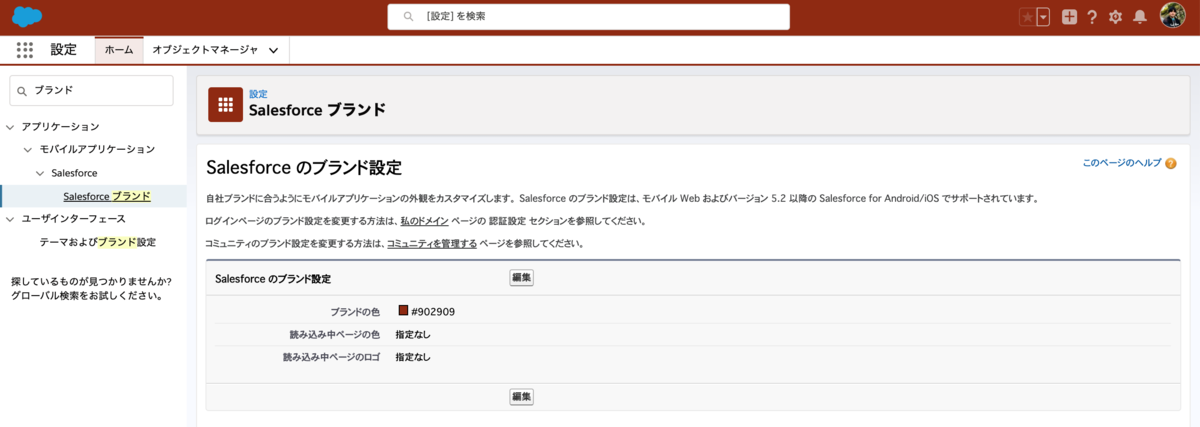Open the global actions plus icon
The image size is (1200, 427).
coord(1069,17)
